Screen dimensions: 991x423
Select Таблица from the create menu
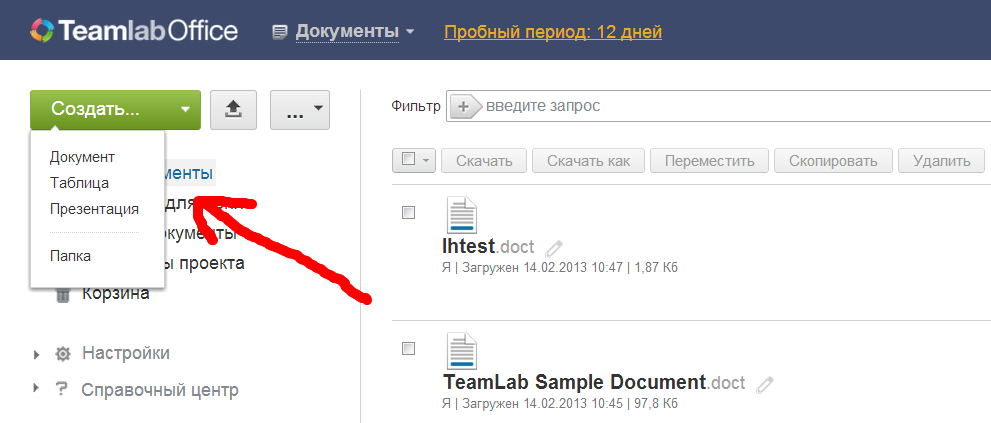point(80,183)
